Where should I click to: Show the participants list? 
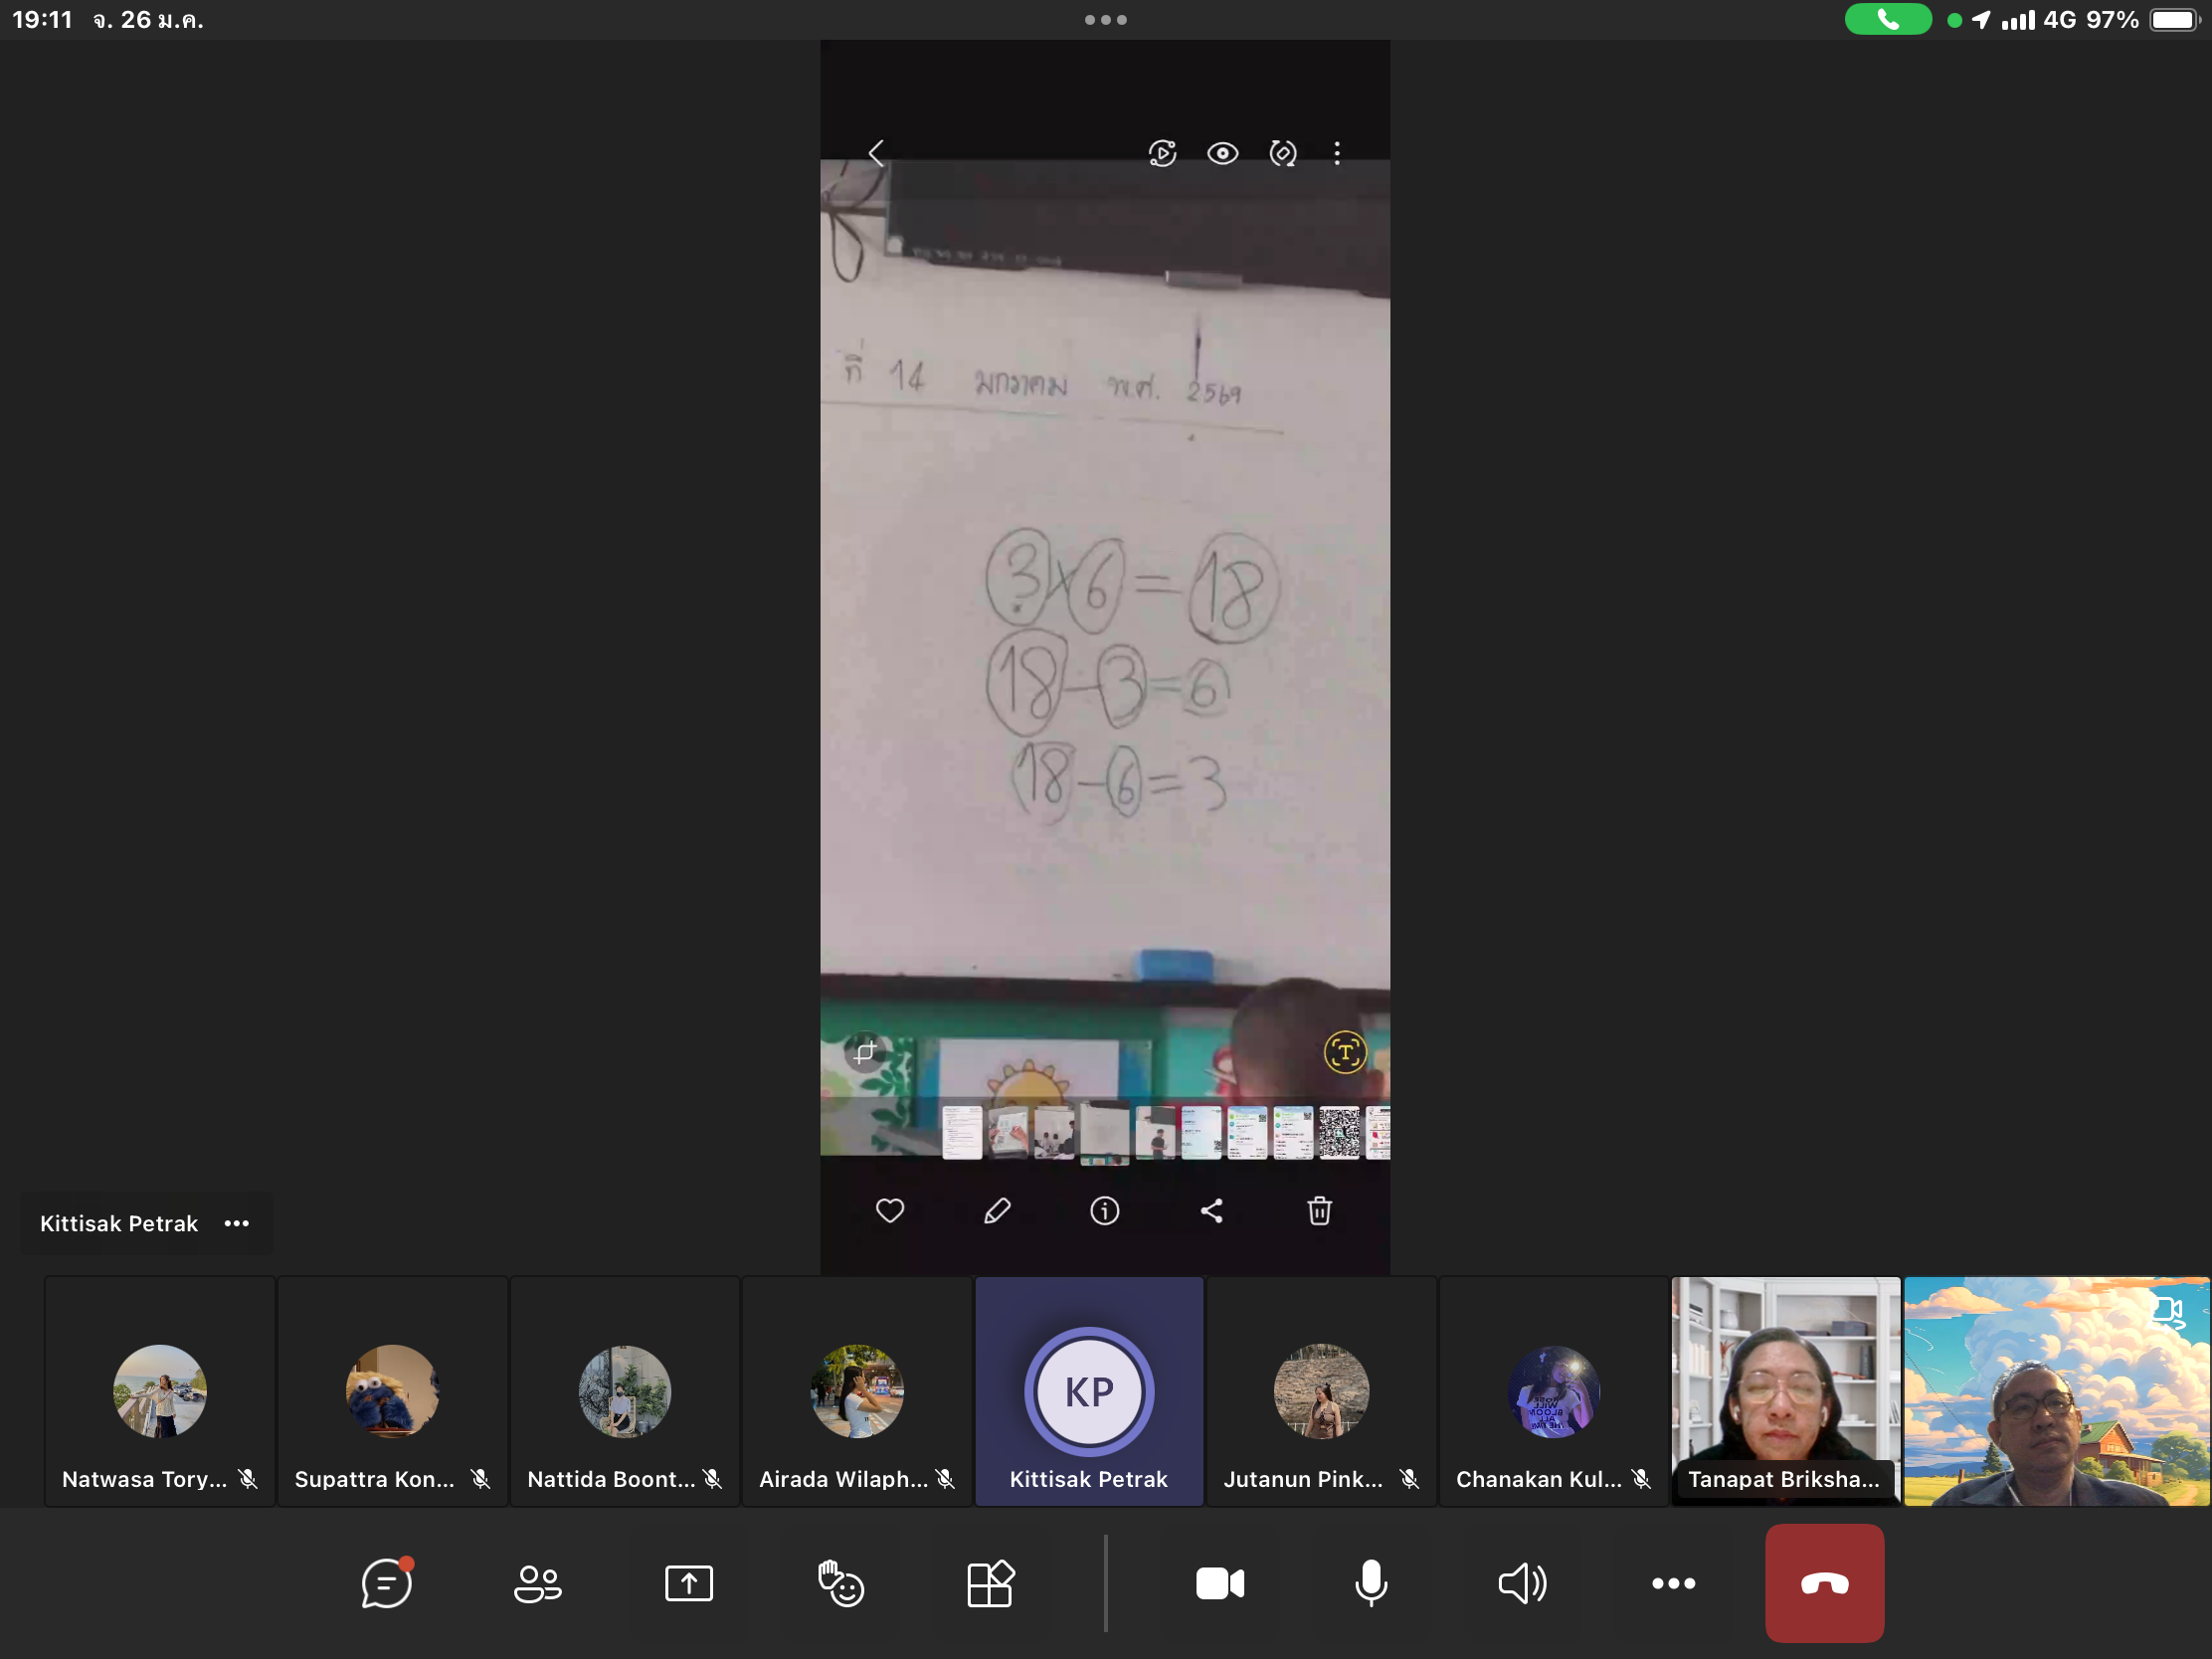pyautogui.click(x=537, y=1583)
